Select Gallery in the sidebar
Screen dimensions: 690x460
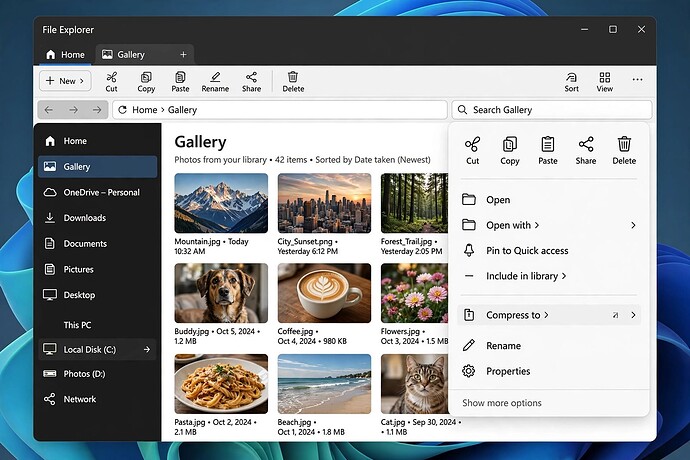tap(98, 166)
